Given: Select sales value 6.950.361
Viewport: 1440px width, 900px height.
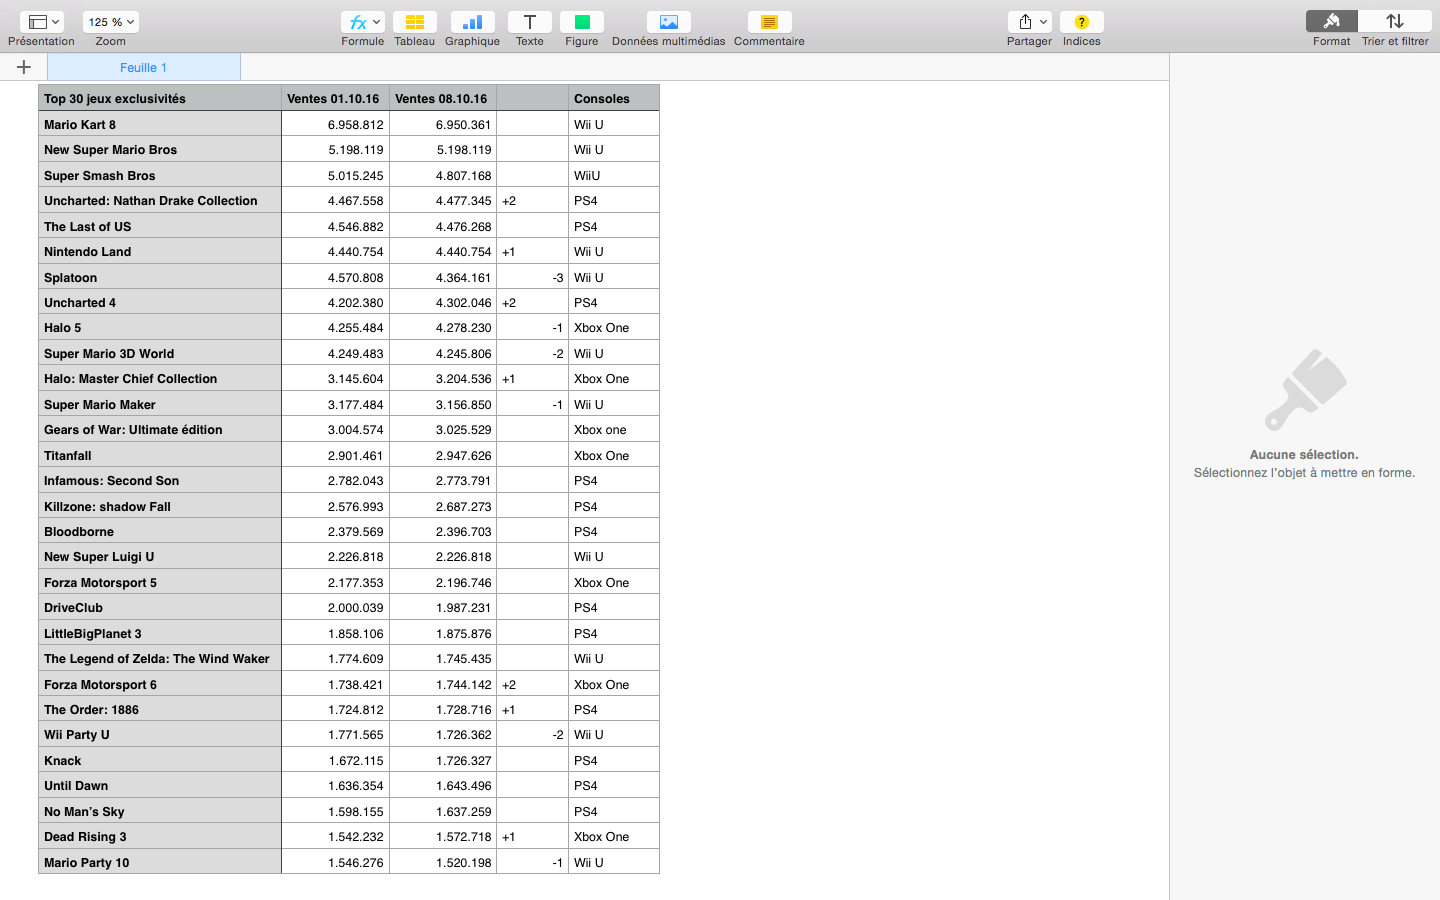Looking at the screenshot, I should click(443, 124).
